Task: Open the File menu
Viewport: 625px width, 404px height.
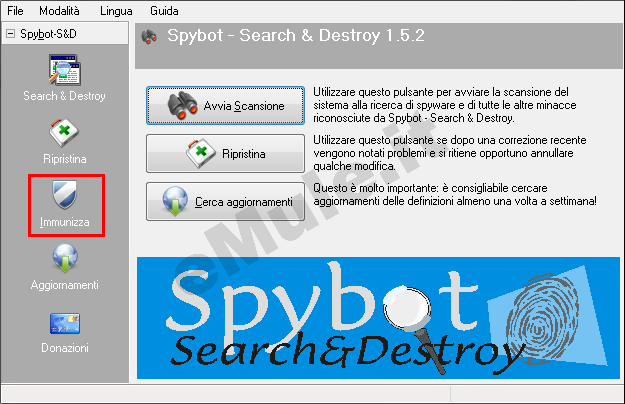Action: click(x=15, y=11)
